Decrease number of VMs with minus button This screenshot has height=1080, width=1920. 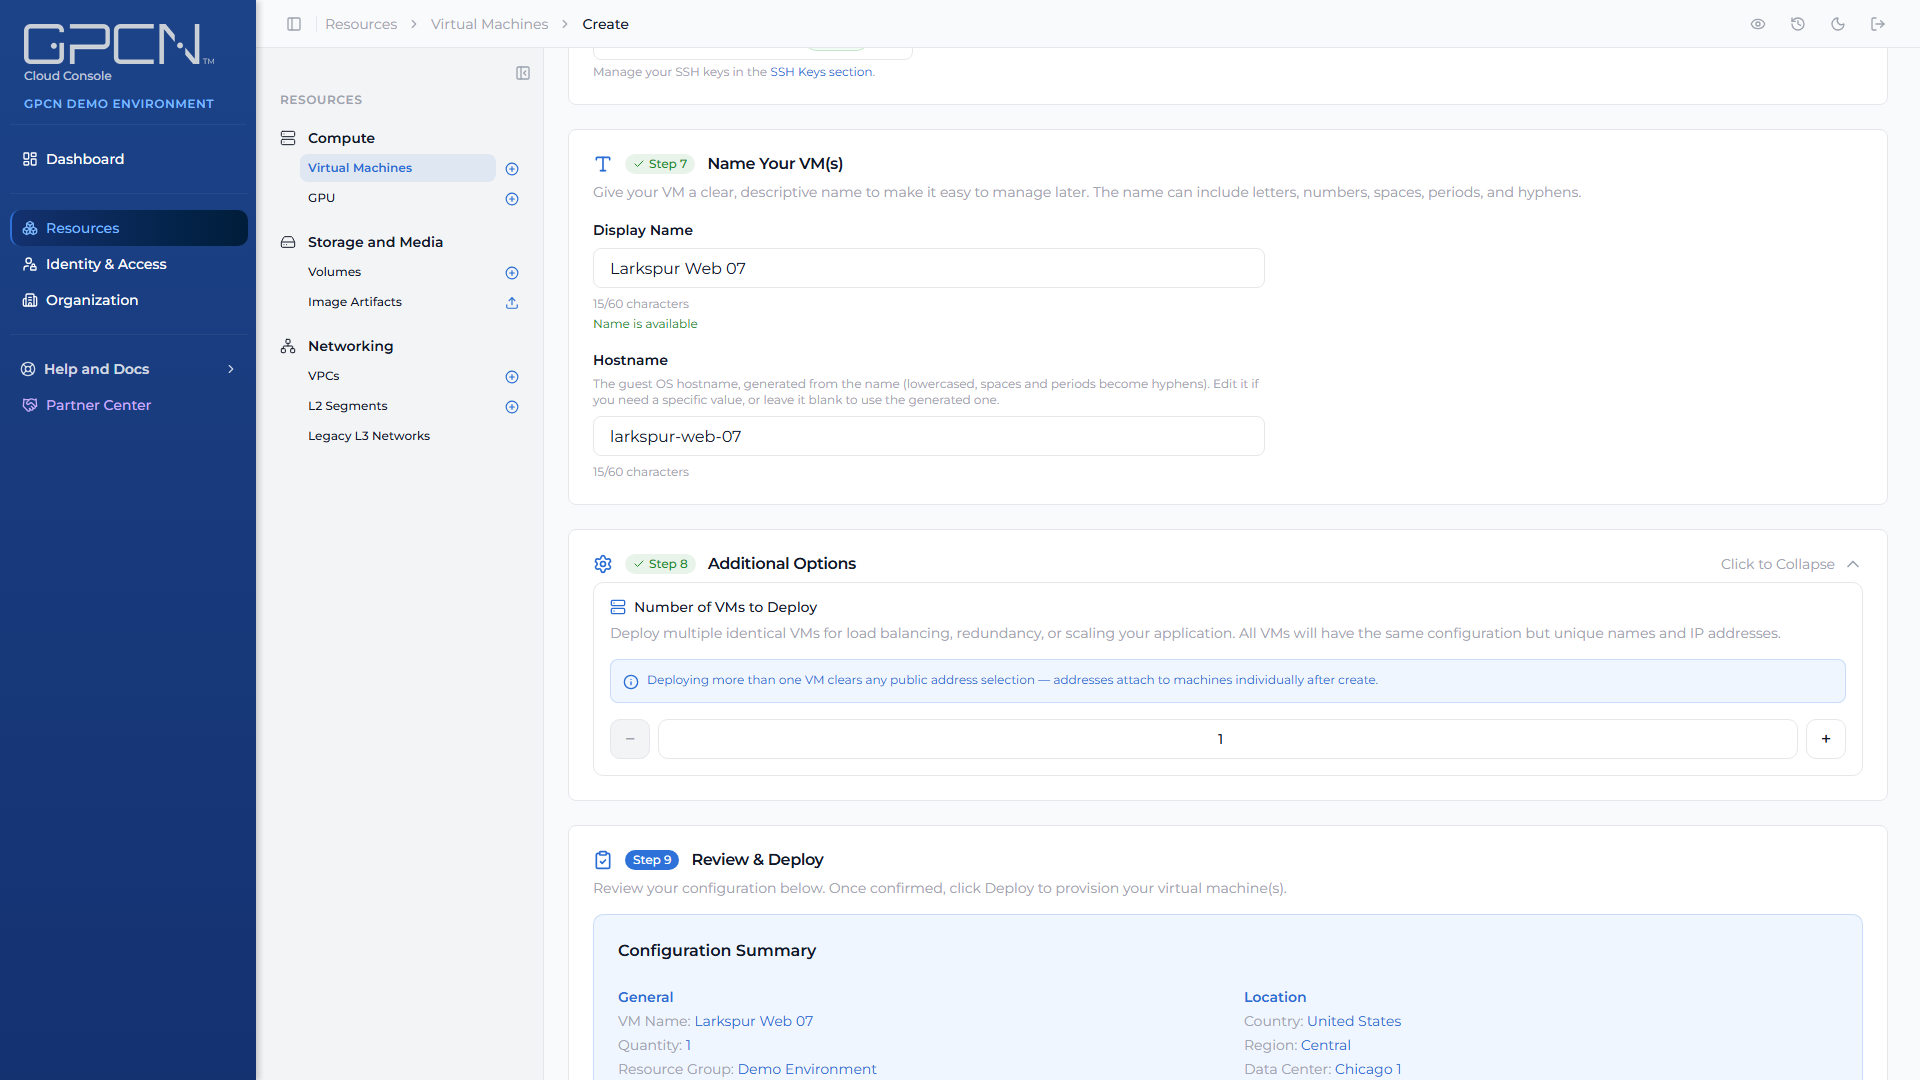pos(630,739)
